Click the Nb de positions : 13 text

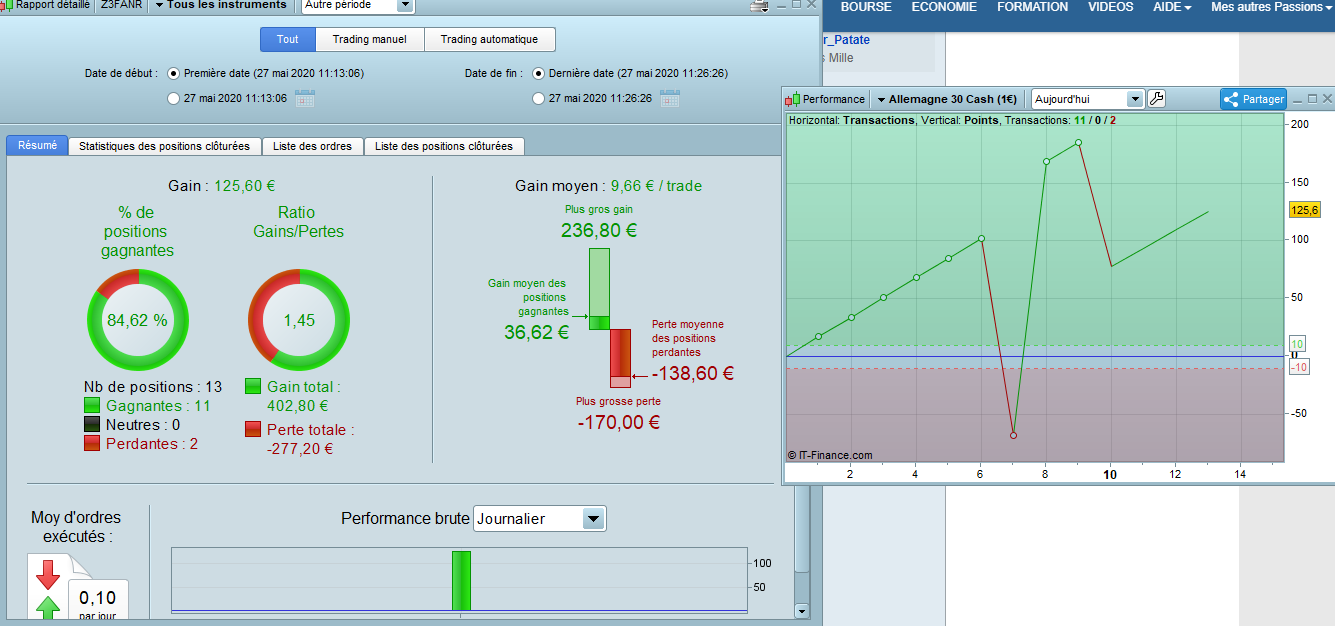point(153,387)
